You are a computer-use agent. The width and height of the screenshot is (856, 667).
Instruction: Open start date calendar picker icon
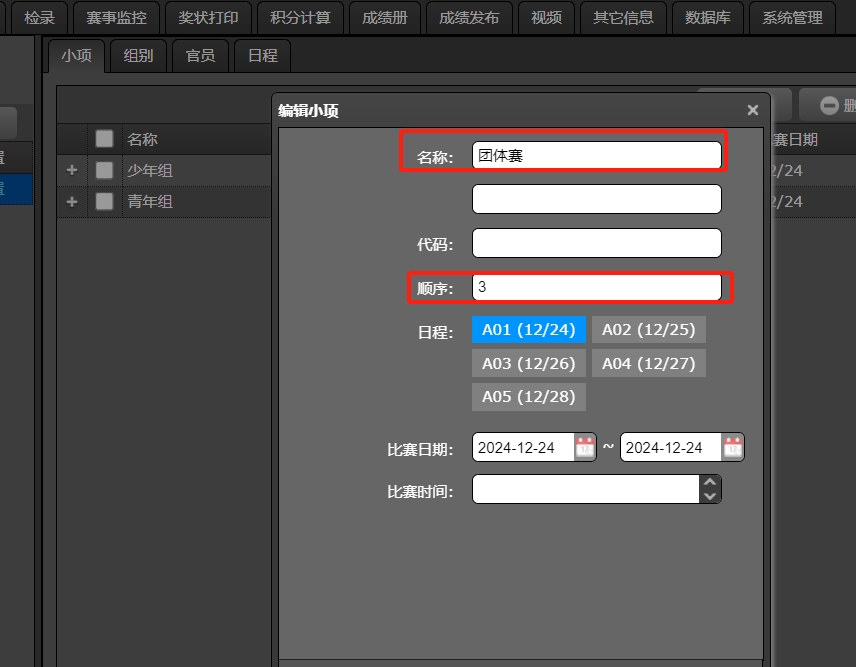click(585, 447)
